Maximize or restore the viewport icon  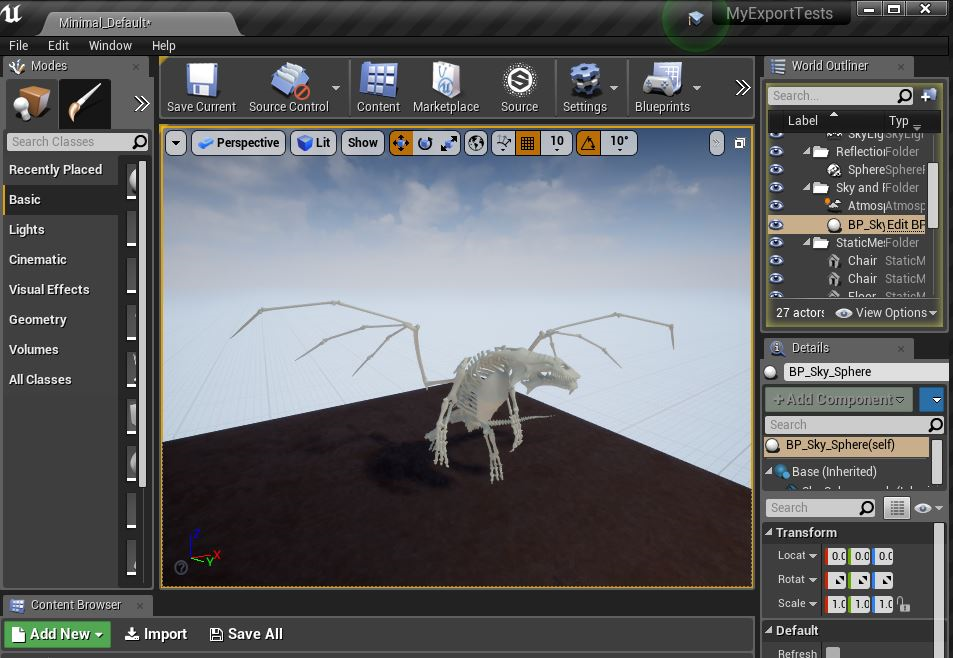click(x=740, y=143)
